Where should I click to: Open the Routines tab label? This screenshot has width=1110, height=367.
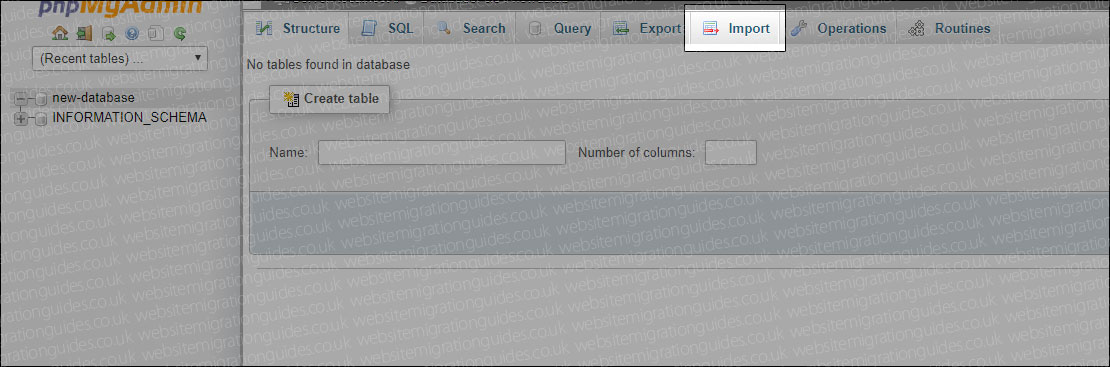963,29
